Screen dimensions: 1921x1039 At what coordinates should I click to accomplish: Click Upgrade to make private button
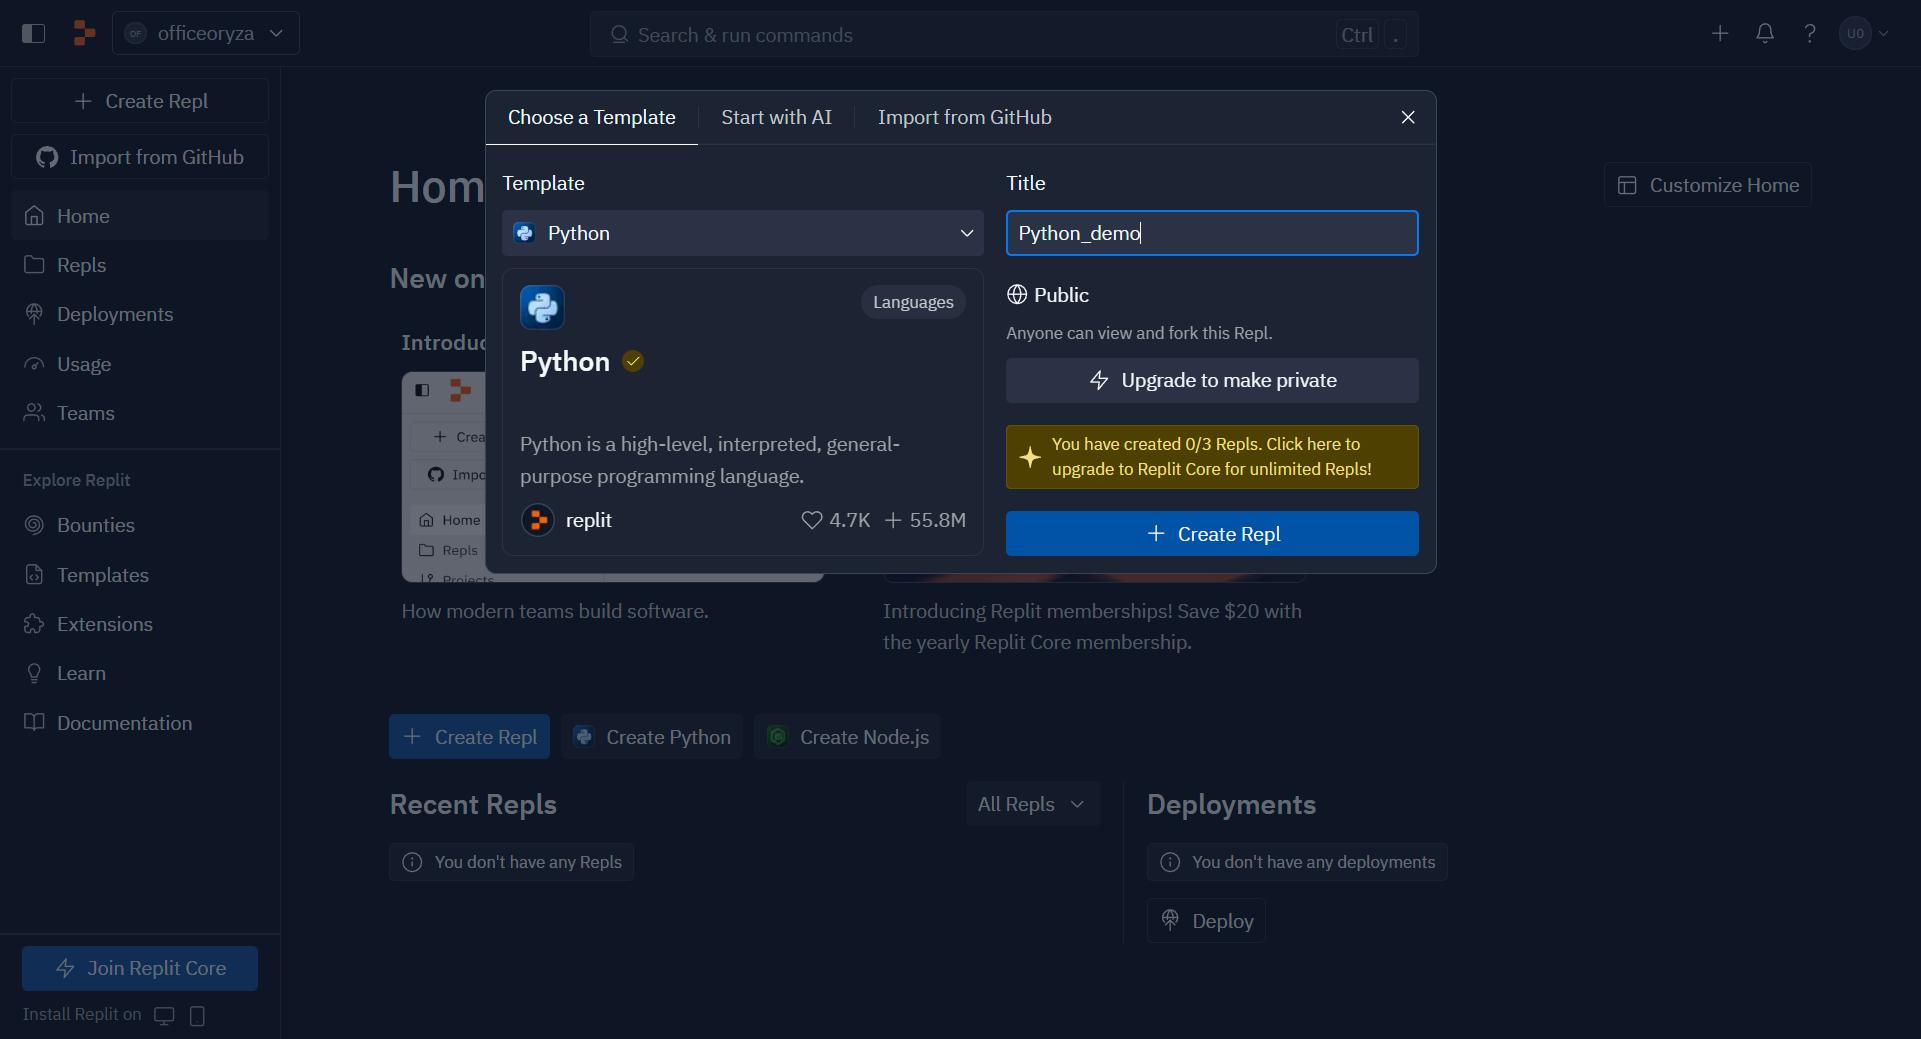click(x=1212, y=381)
